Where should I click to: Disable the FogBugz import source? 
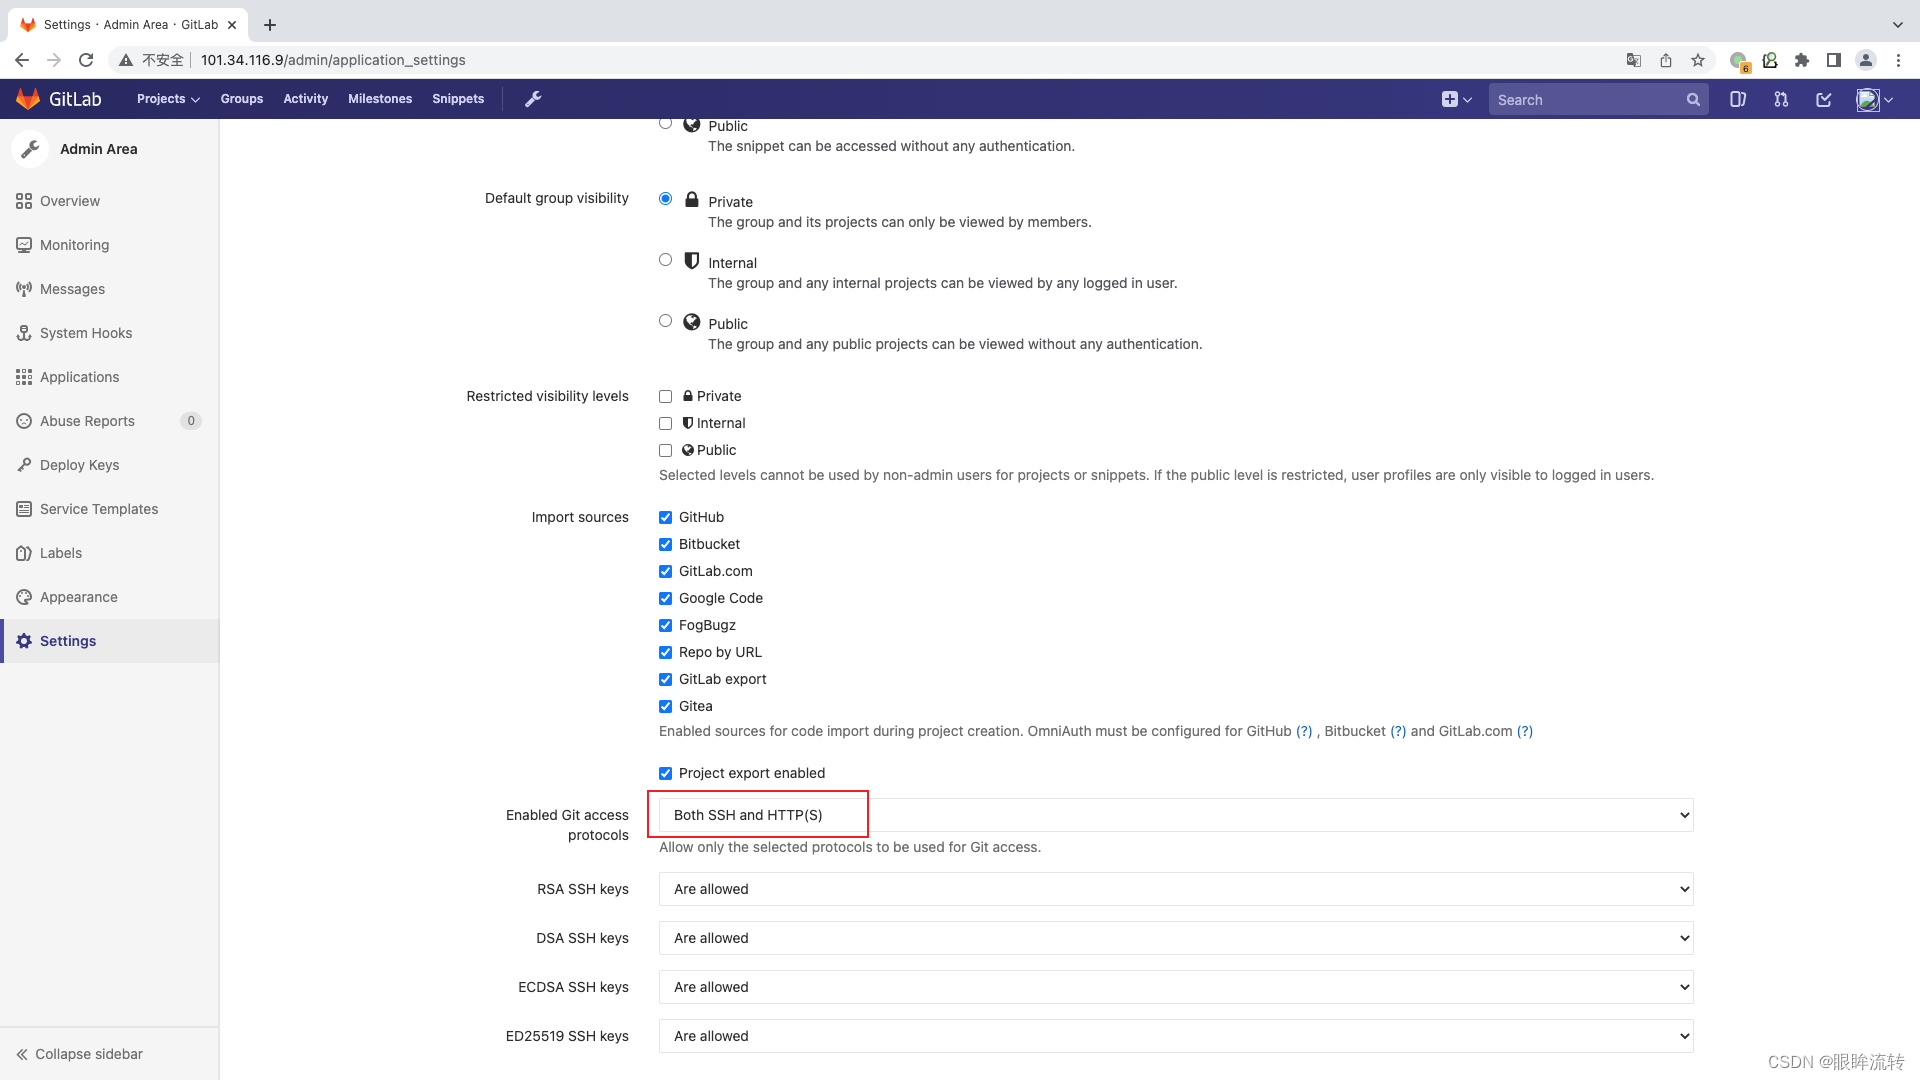pos(665,625)
